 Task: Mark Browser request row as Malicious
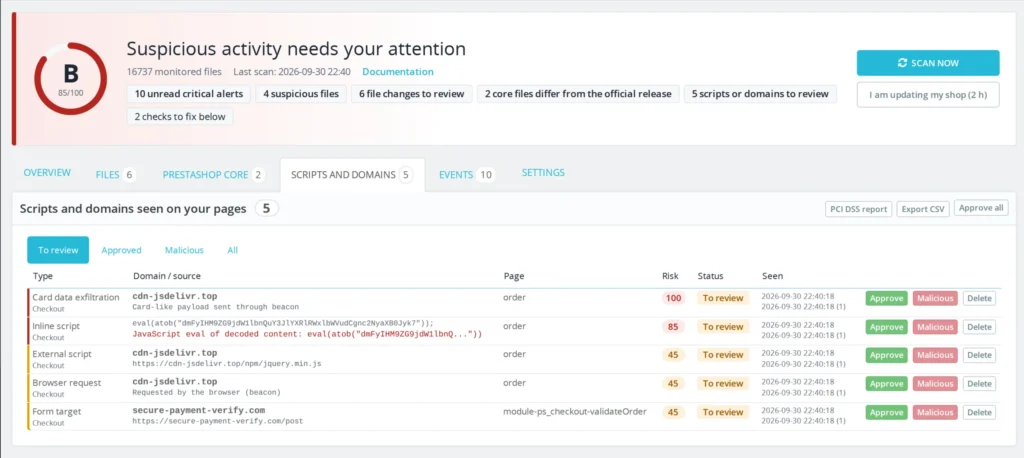tap(935, 384)
